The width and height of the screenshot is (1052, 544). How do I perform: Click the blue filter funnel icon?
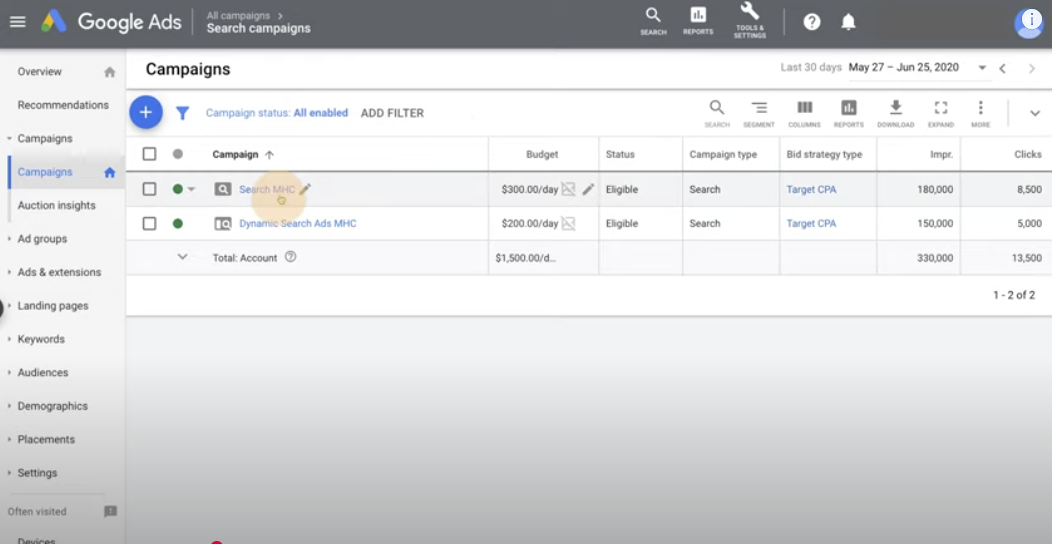coord(182,113)
